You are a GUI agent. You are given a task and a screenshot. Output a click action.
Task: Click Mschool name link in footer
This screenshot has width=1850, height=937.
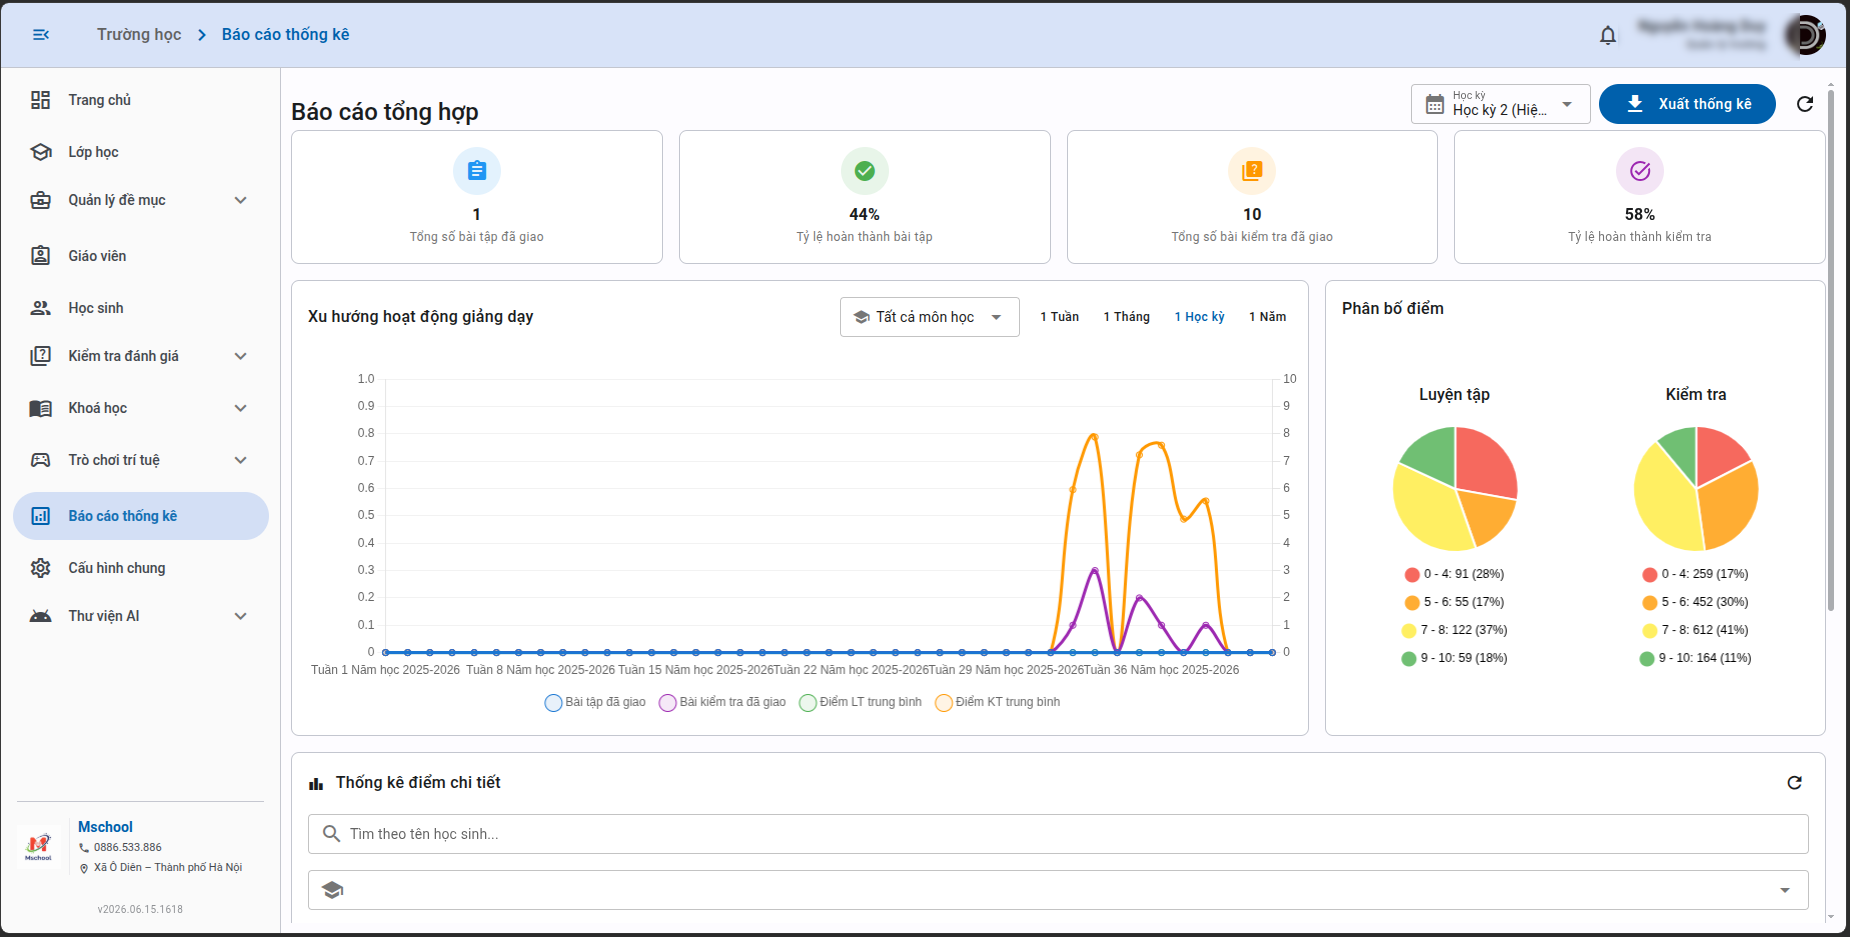105,827
